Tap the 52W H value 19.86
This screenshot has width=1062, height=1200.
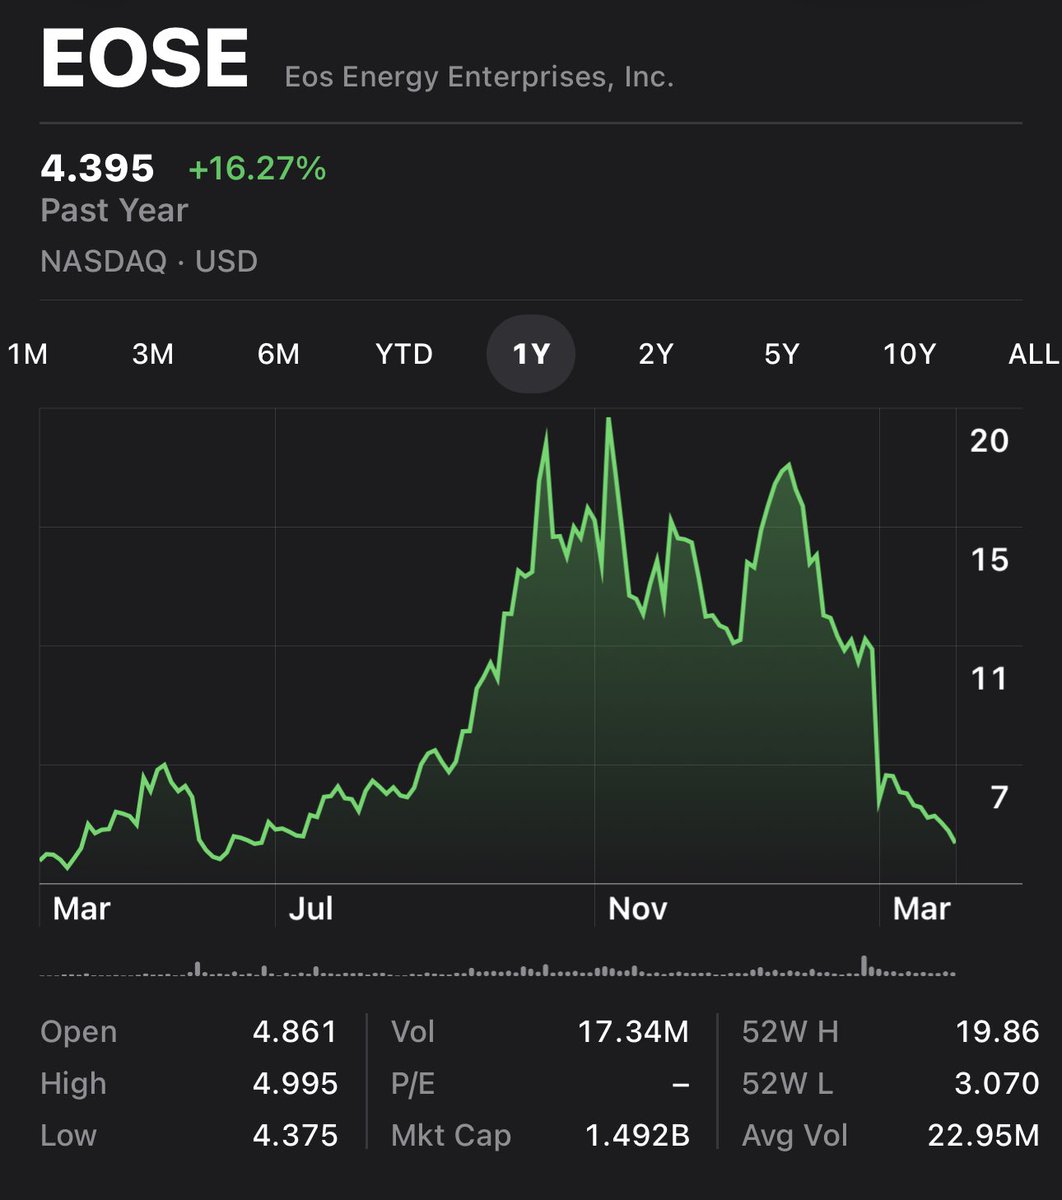click(x=997, y=1031)
